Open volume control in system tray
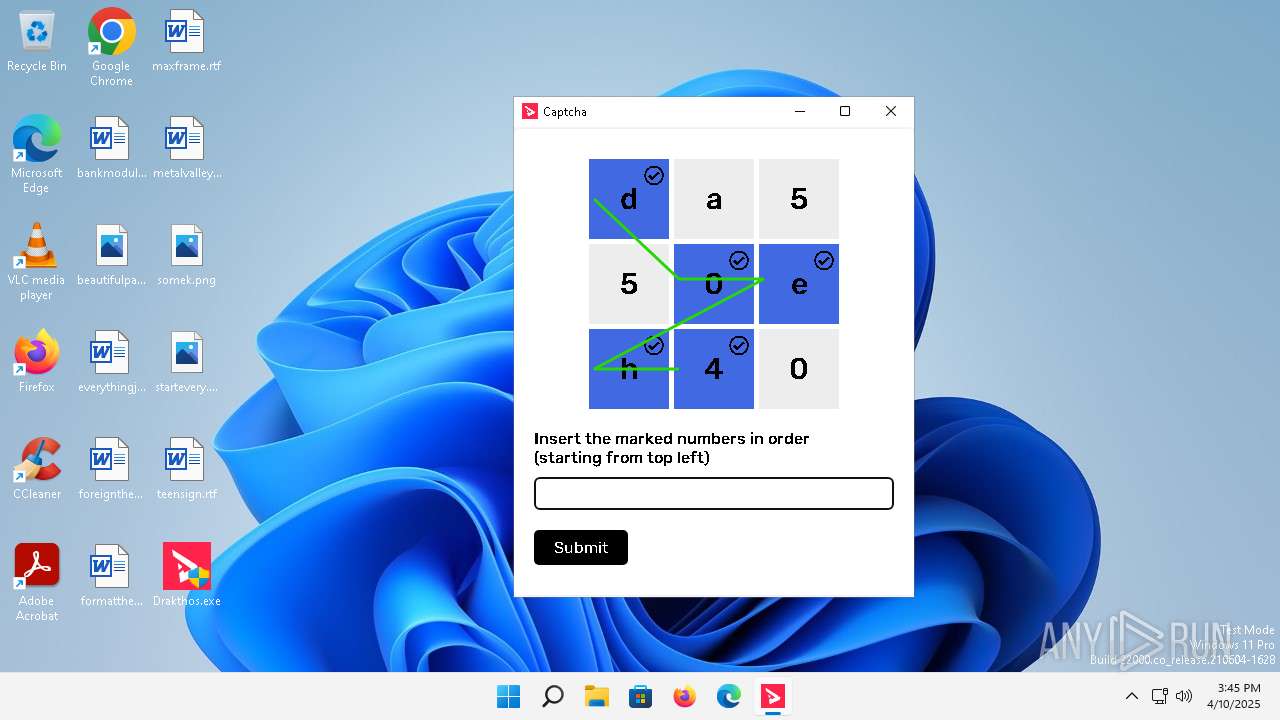This screenshot has width=1280, height=720. 1184,697
